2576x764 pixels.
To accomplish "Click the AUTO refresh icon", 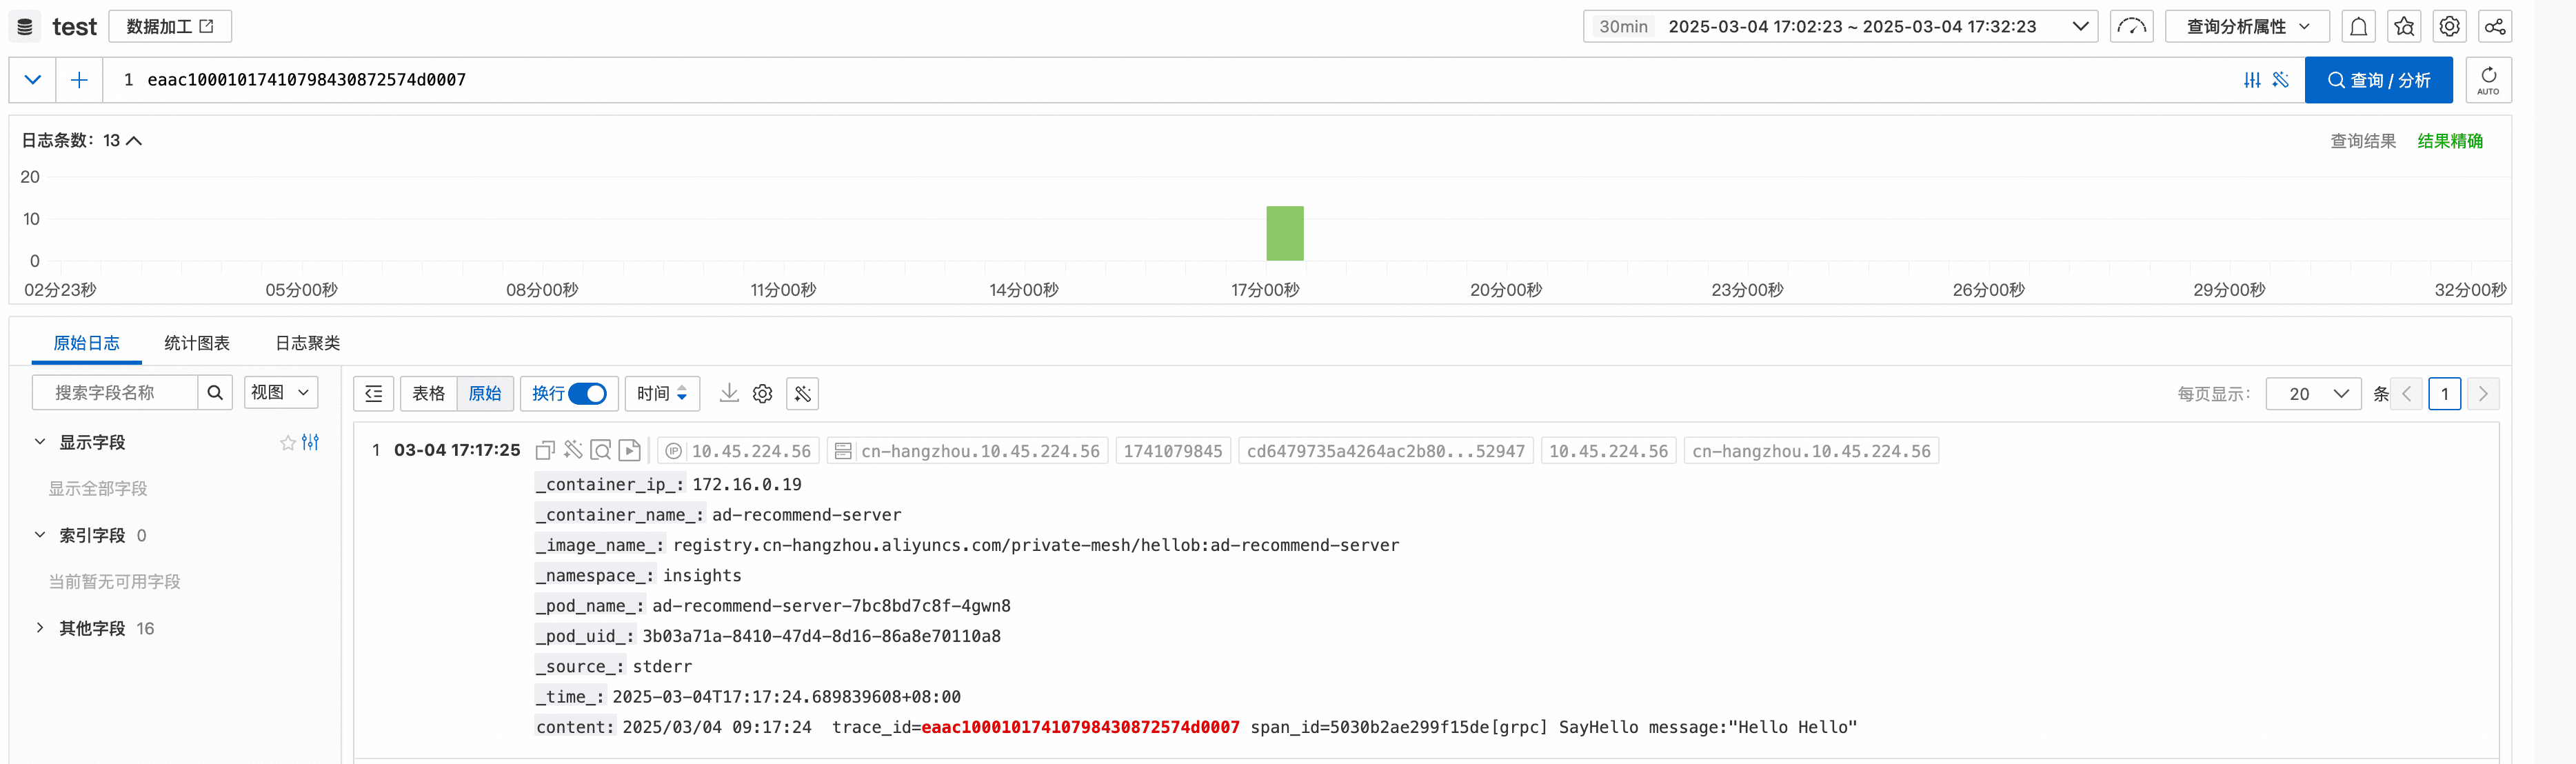I will pyautogui.click(x=2488, y=80).
